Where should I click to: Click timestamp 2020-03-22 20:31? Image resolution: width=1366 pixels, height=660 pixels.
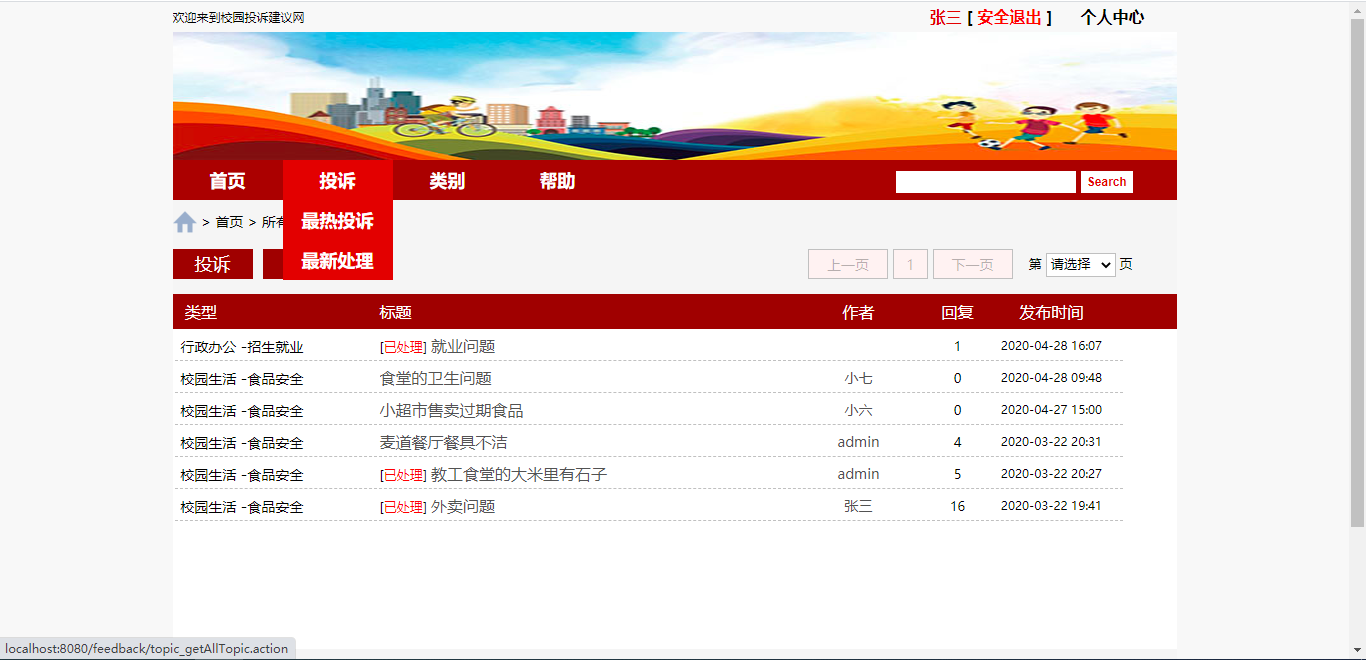click(1051, 442)
